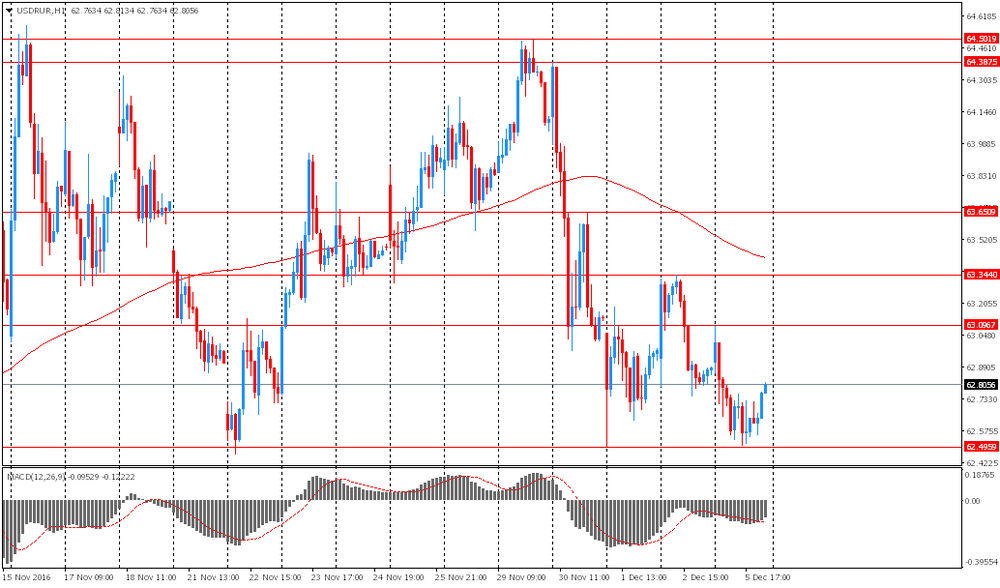
Task: Click the 29 Nov 09:00 time label
Action: 523,577
